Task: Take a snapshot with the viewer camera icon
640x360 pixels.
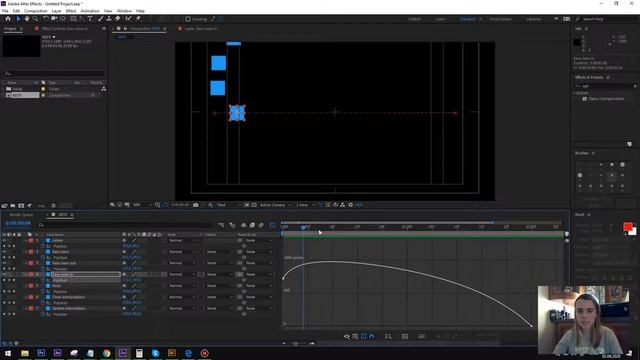Action: coord(196,205)
